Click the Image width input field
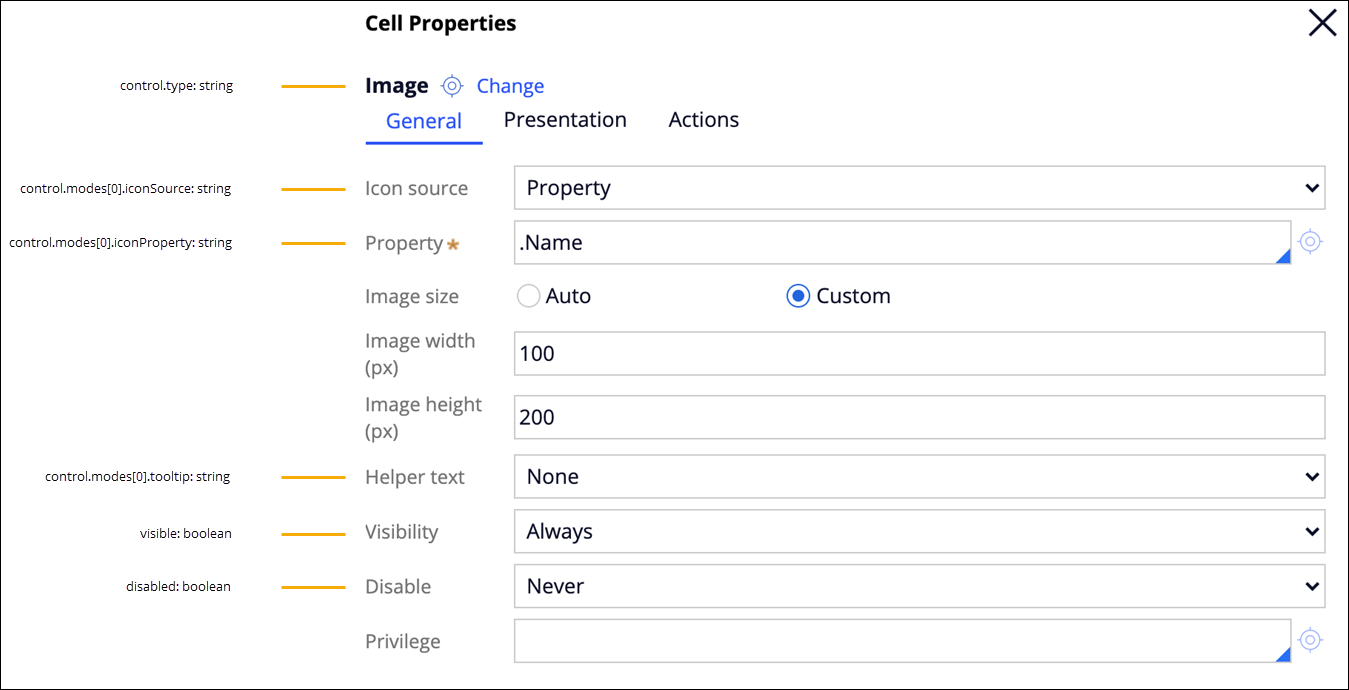This screenshot has height=690, width=1349. pos(919,354)
